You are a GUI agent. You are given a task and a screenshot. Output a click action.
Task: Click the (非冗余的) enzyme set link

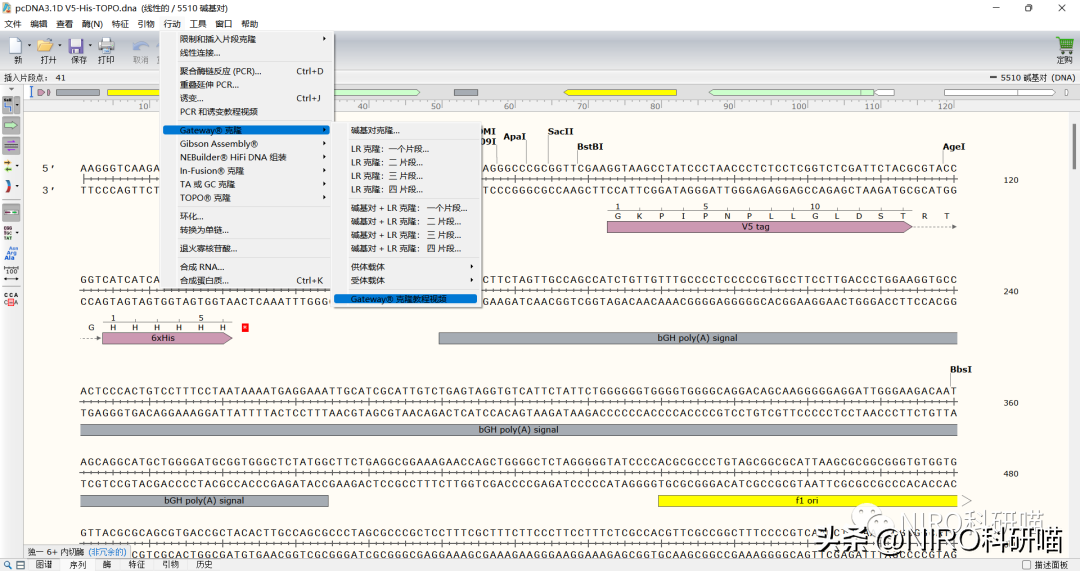click(x=107, y=552)
